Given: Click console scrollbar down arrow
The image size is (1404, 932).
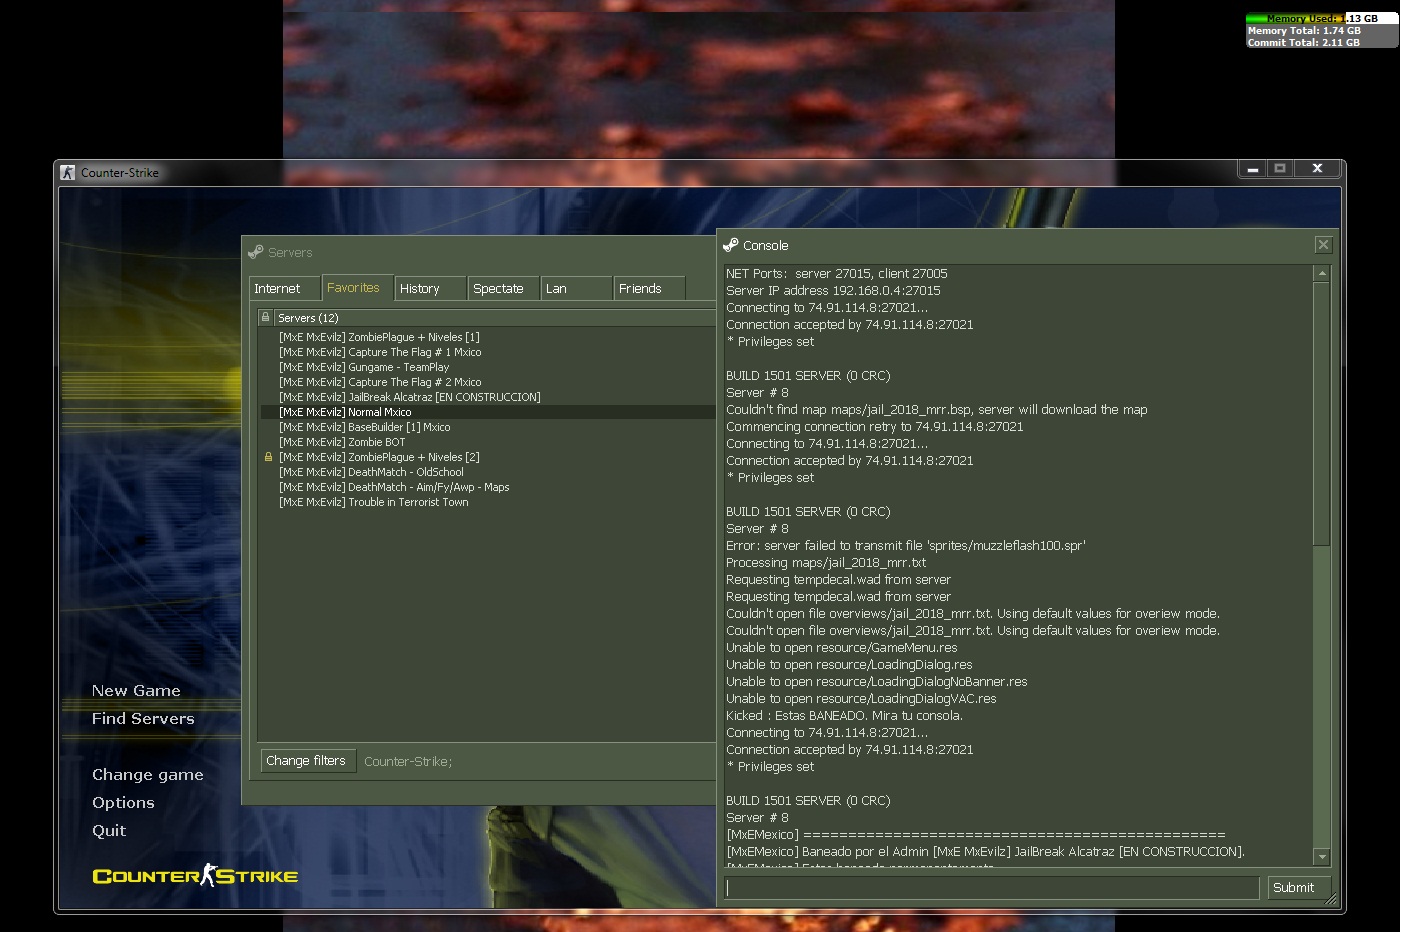Looking at the screenshot, I should click(1322, 857).
